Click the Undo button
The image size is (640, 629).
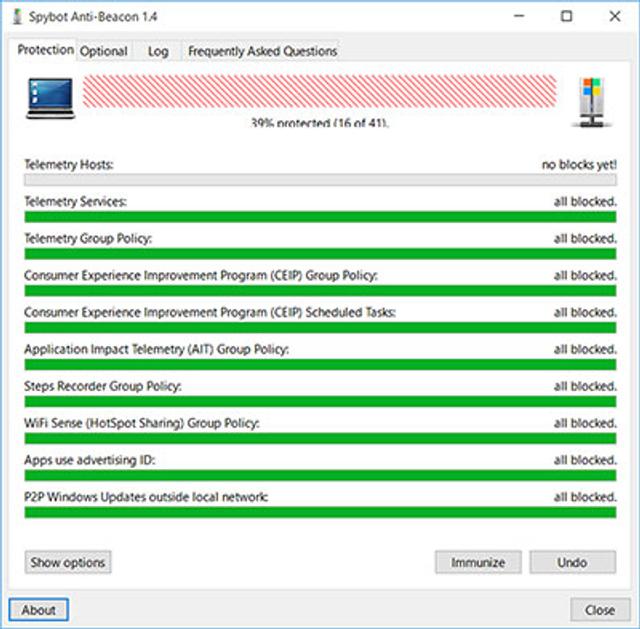coord(573,562)
